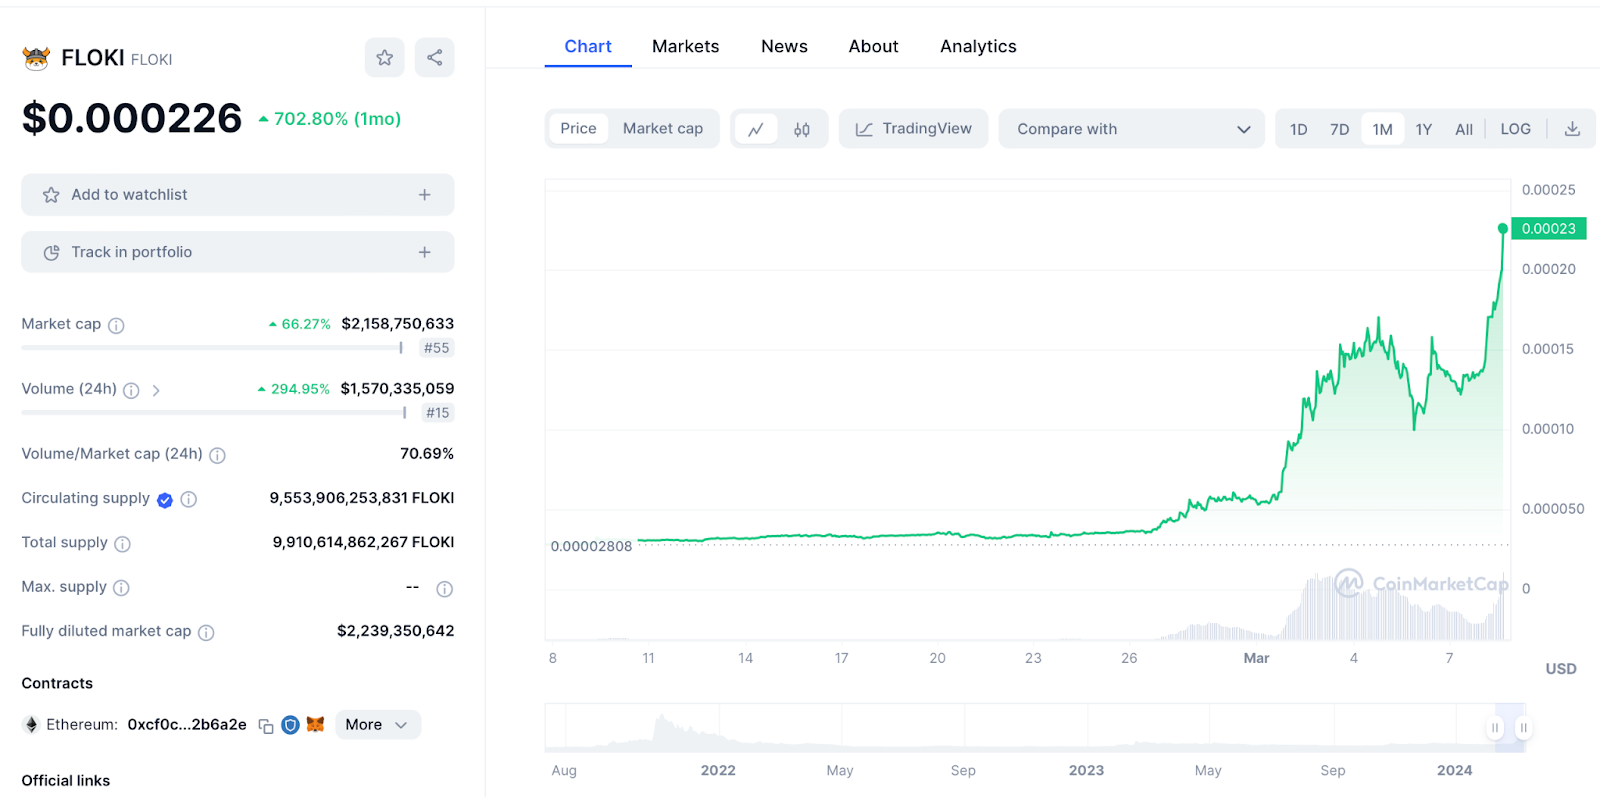Expand More contracts dropdown
This screenshot has width=1600, height=798.
coord(377,725)
